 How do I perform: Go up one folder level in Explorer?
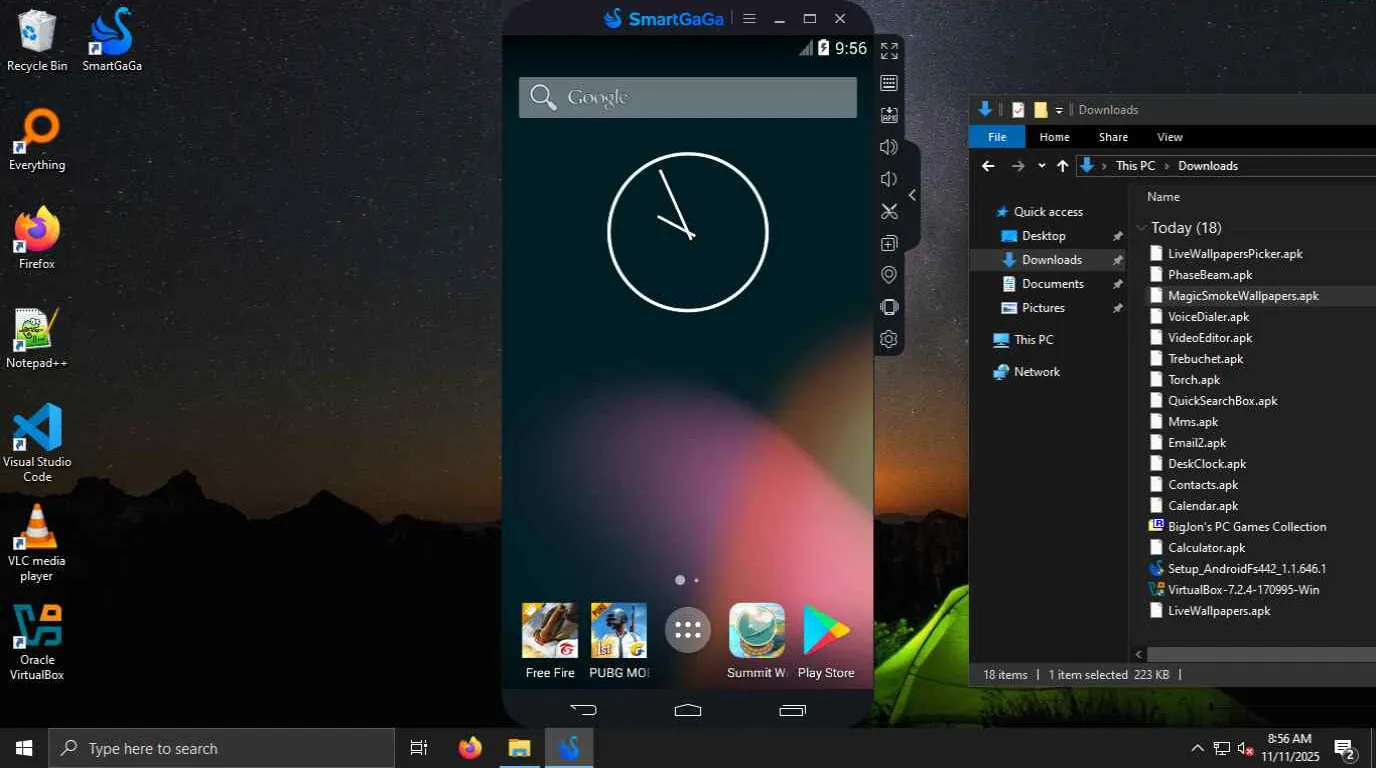point(1062,166)
